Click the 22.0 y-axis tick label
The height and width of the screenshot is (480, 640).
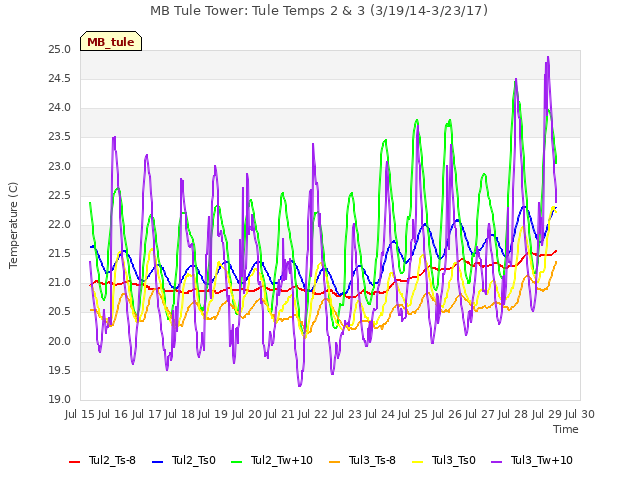pyautogui.click(x=60, y=224)
